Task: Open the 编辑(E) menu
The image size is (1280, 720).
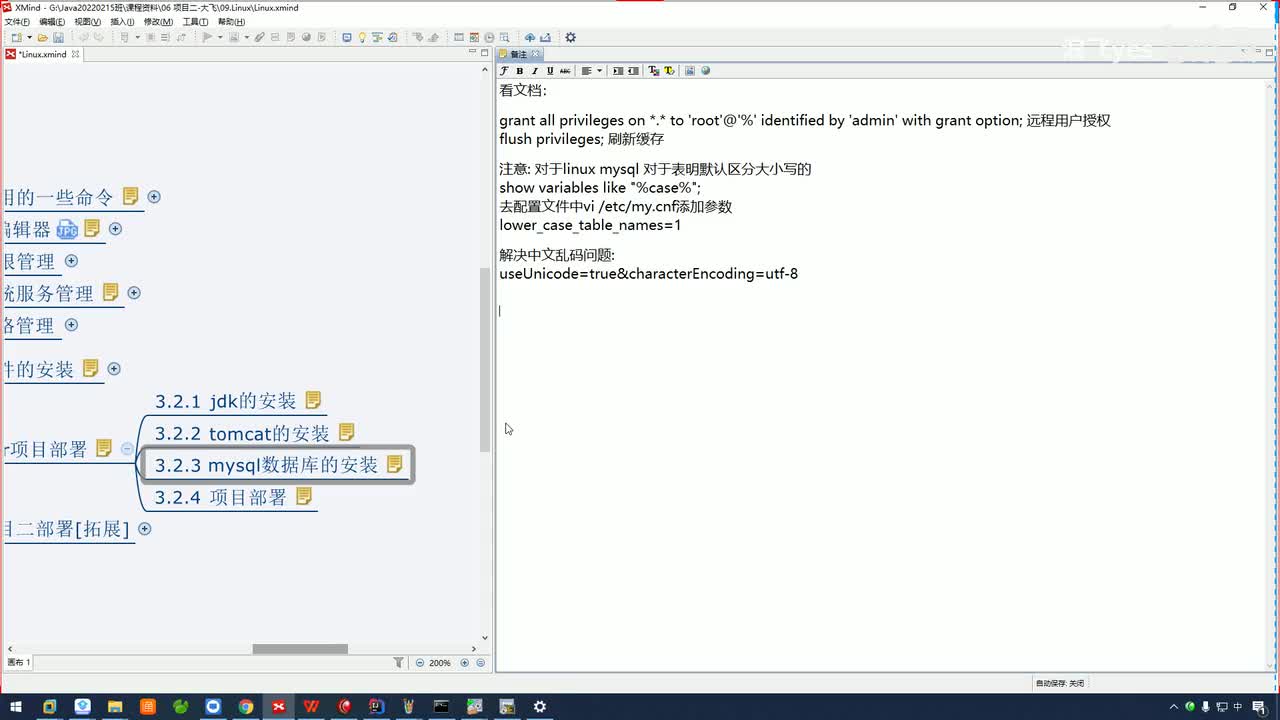Action: 52,21
